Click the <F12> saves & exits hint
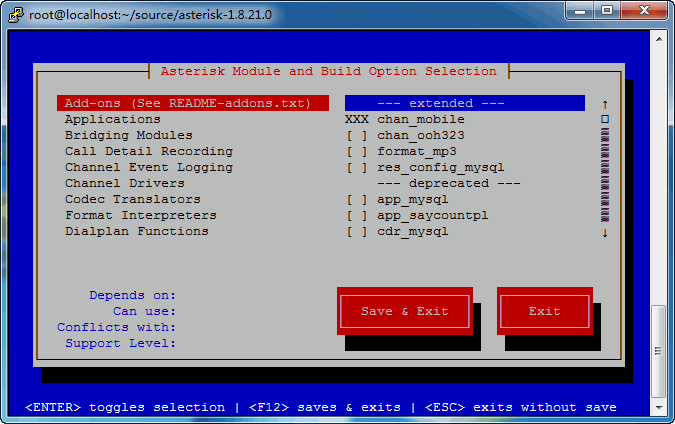The image size is (675, 424). (325, 407)
